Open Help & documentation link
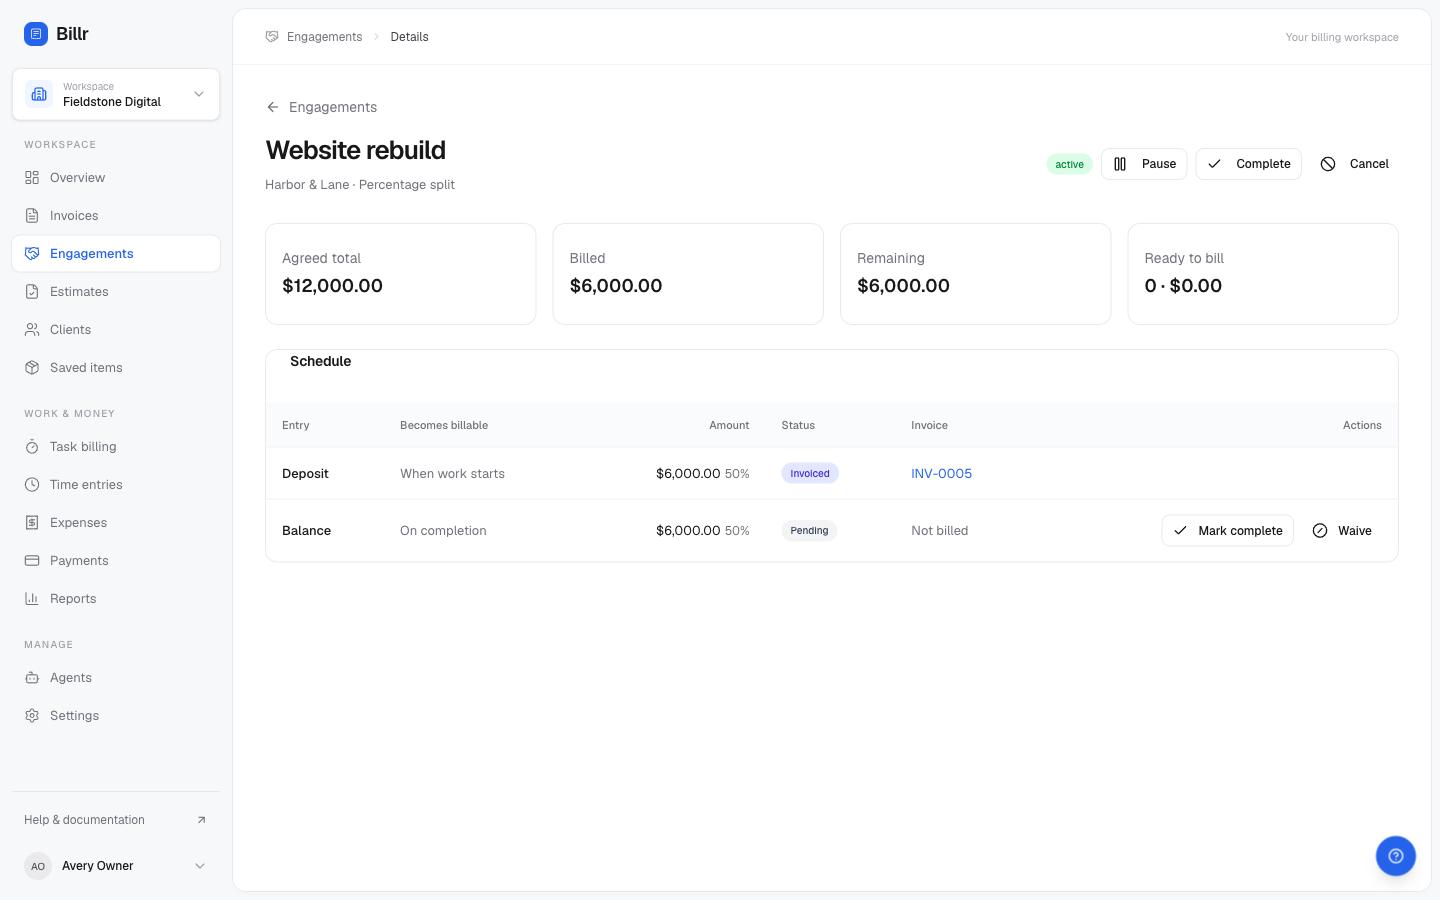Viewport: 1440px width, 900px height. (x=116, y=820)
